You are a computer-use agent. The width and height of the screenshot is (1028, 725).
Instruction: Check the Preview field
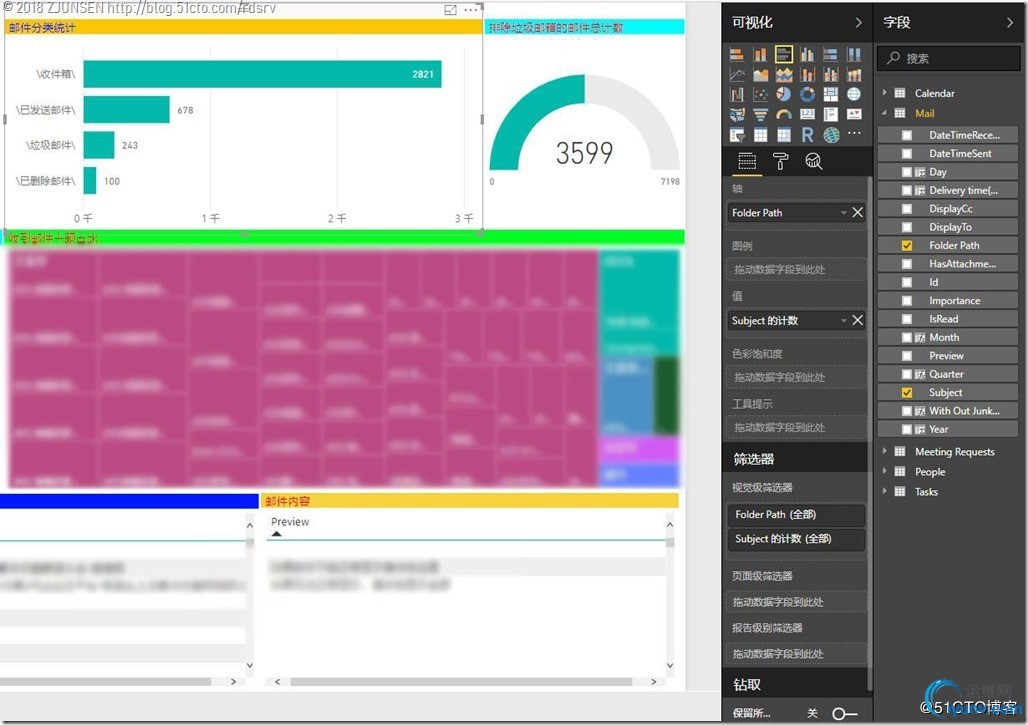[x=907, y=355]
